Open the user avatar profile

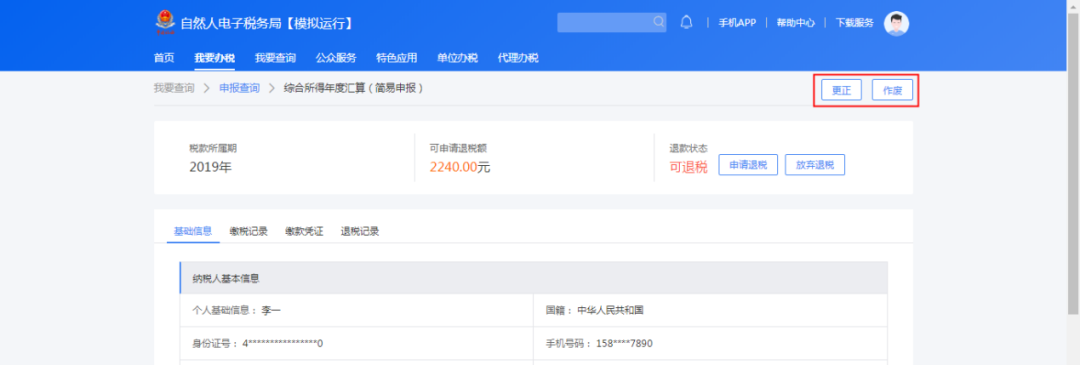point(896,23)
